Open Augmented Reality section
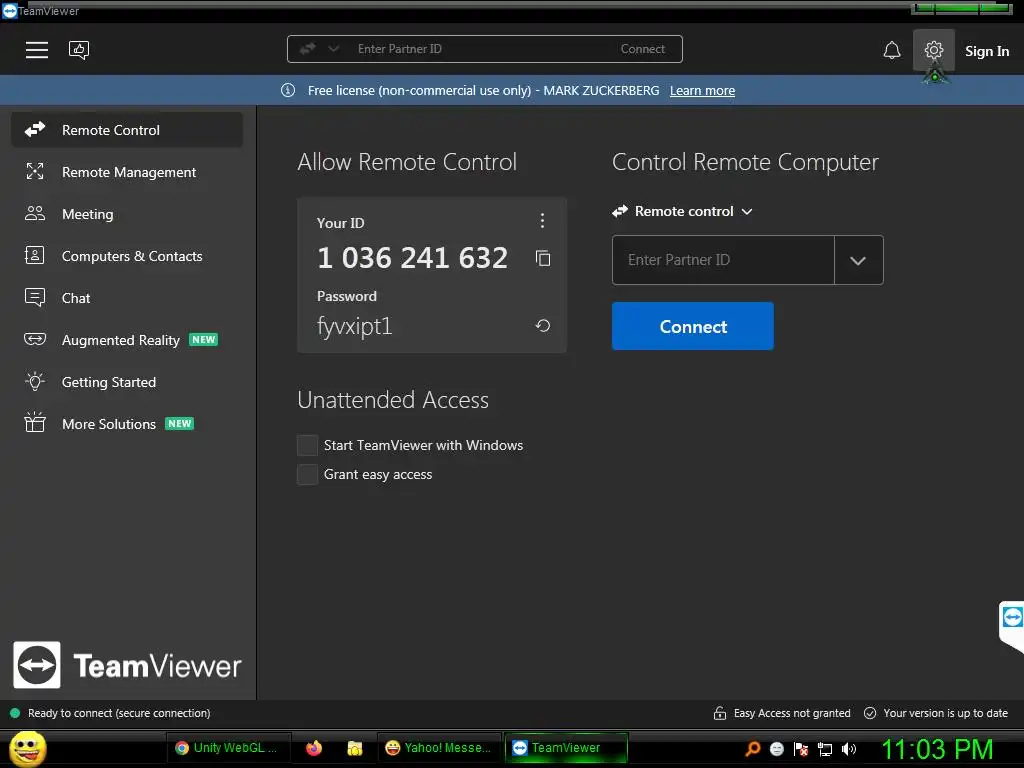1024x768 pixels. point(127,340)
